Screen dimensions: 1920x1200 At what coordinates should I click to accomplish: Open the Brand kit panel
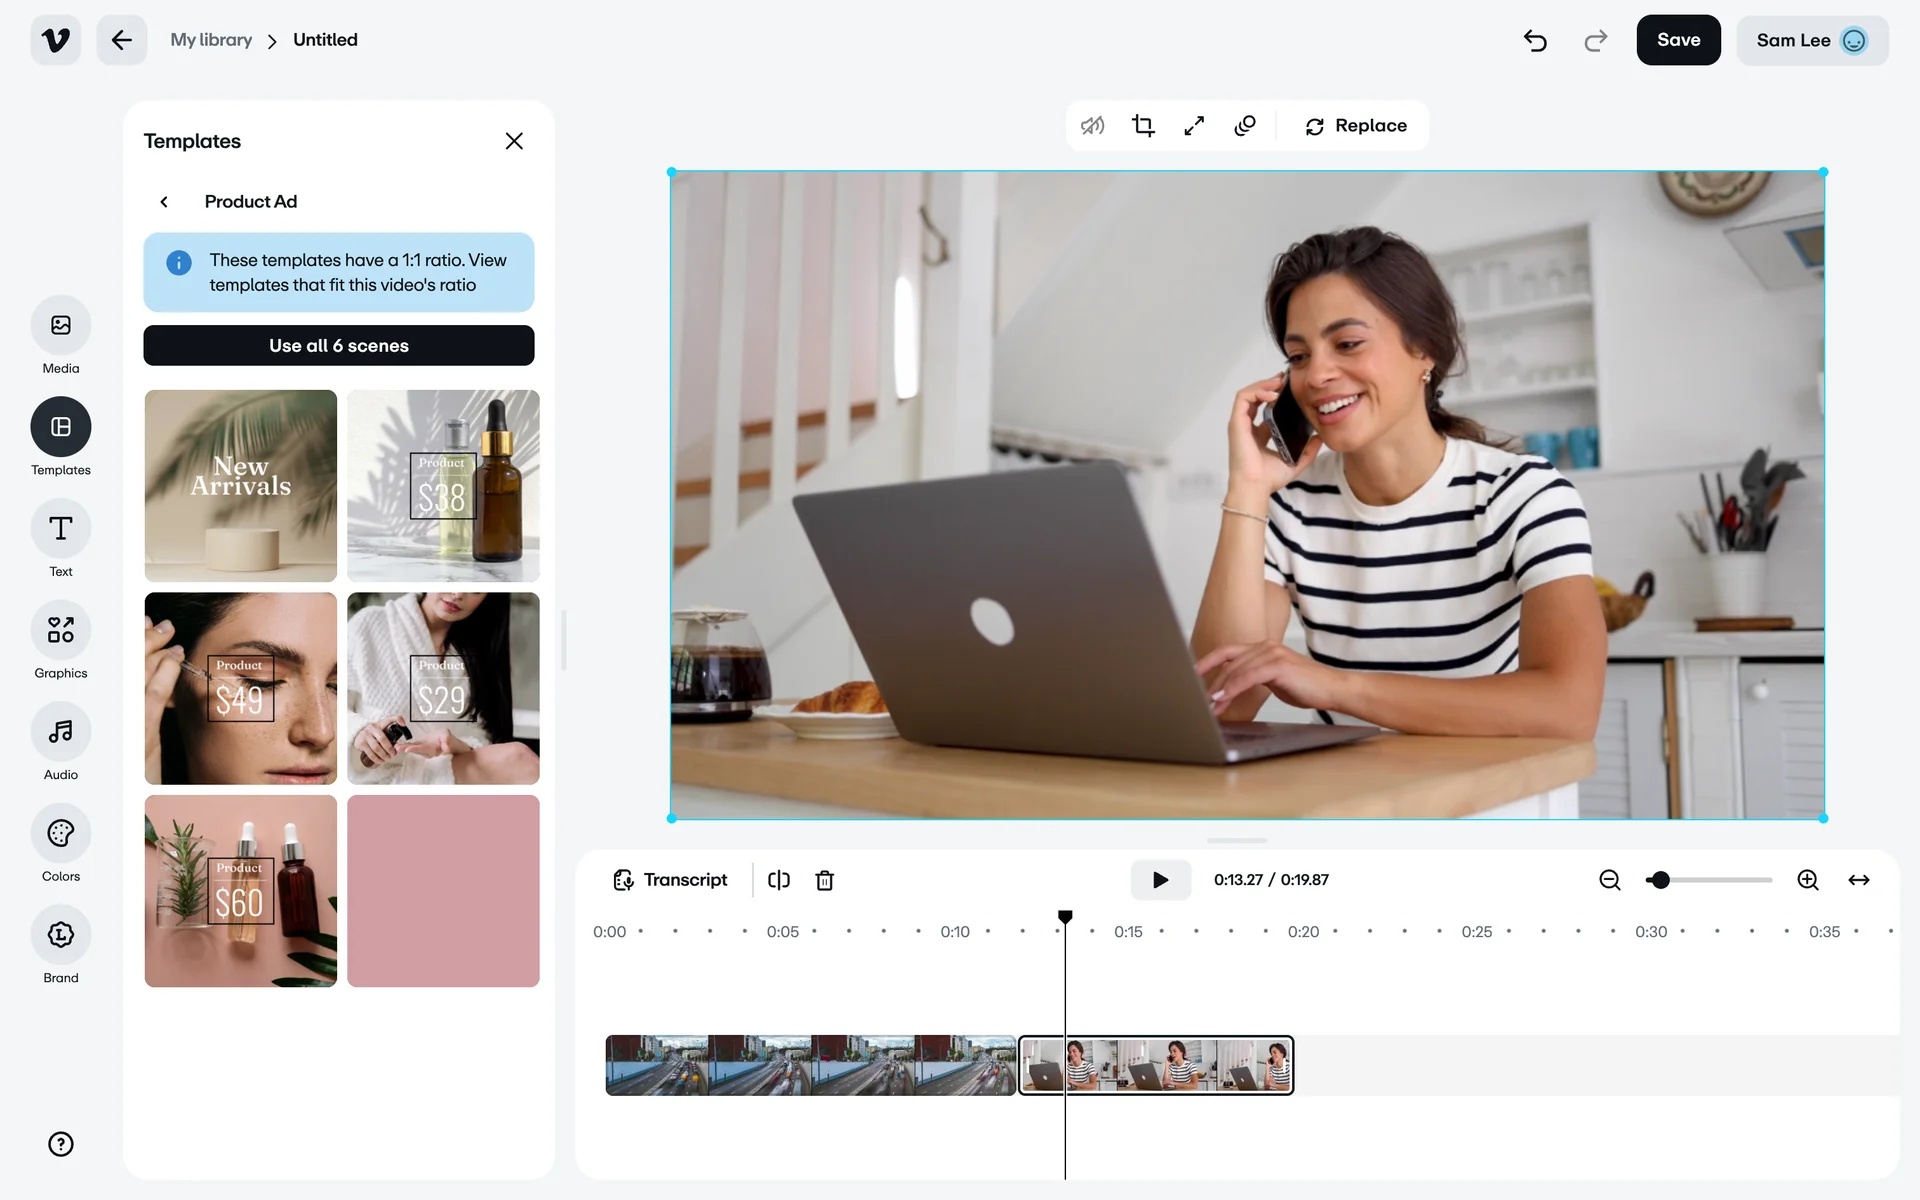pyautogui.click(x=61, y=936)
